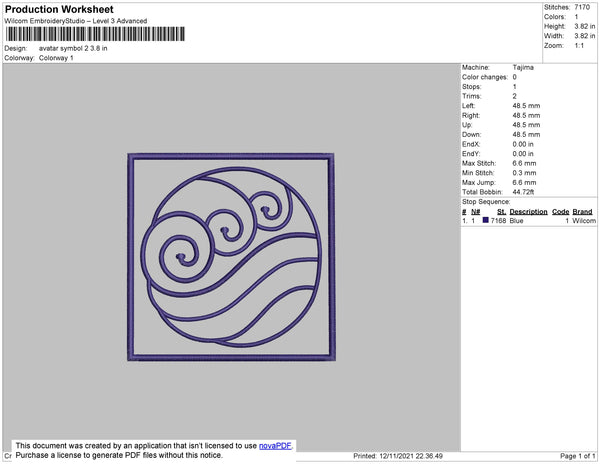Click the Down value 48.5 mm
Viewport: 600px width, 464px height.
[526, 135]
